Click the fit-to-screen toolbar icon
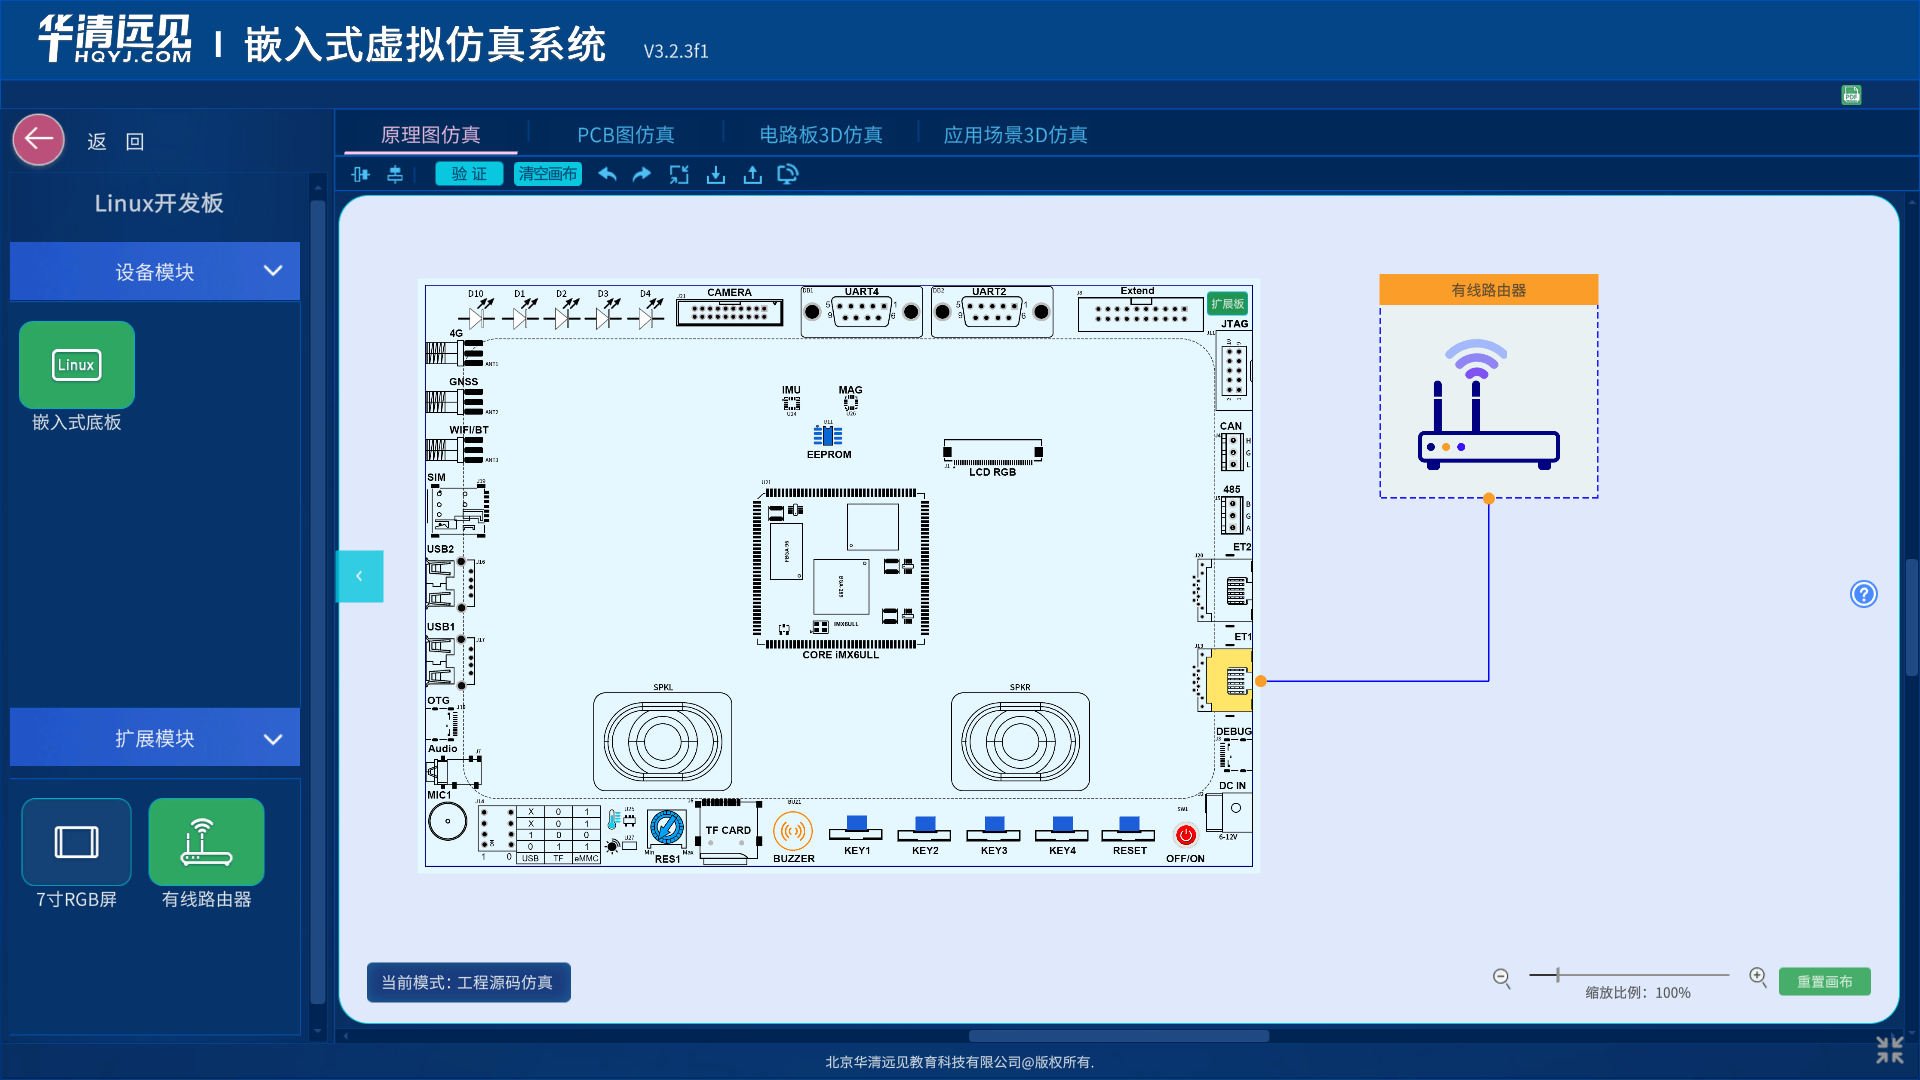The height and width of the screenshot is (1080, 1920). pos(679,174)
